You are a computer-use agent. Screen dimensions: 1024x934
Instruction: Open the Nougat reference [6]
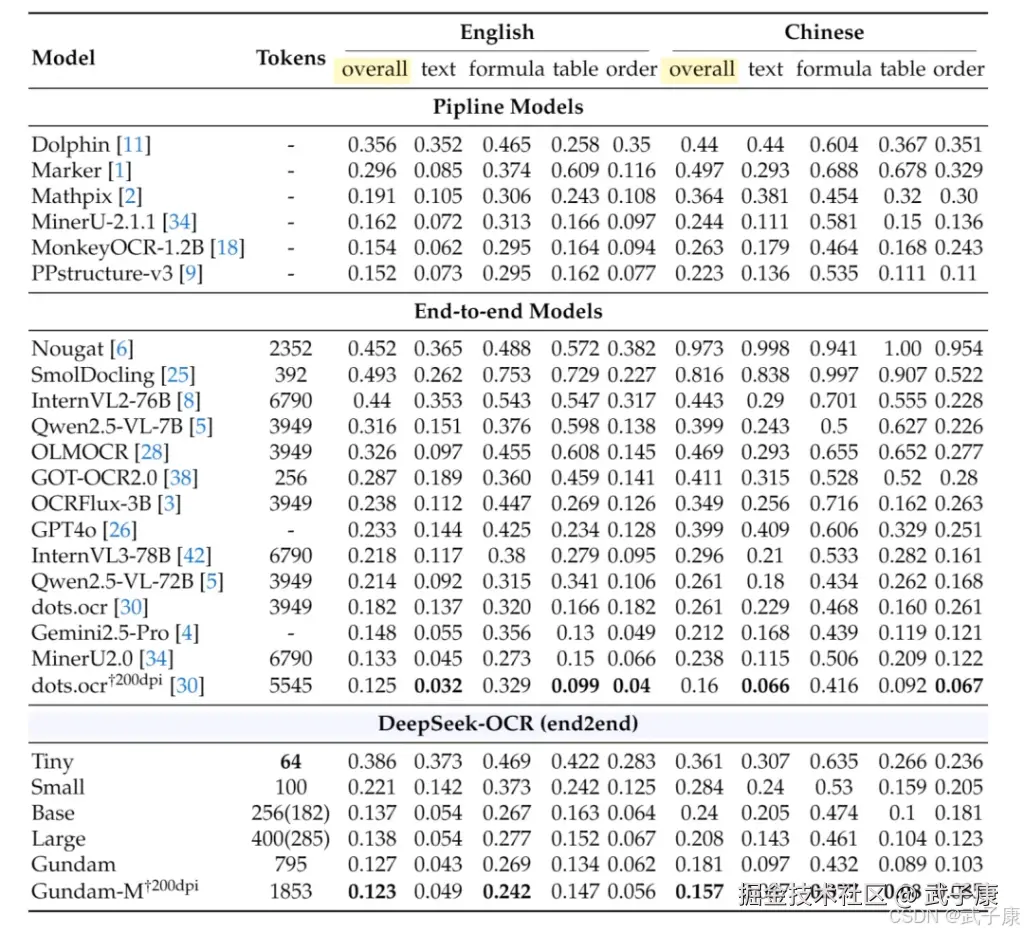(x=122, y=349)
